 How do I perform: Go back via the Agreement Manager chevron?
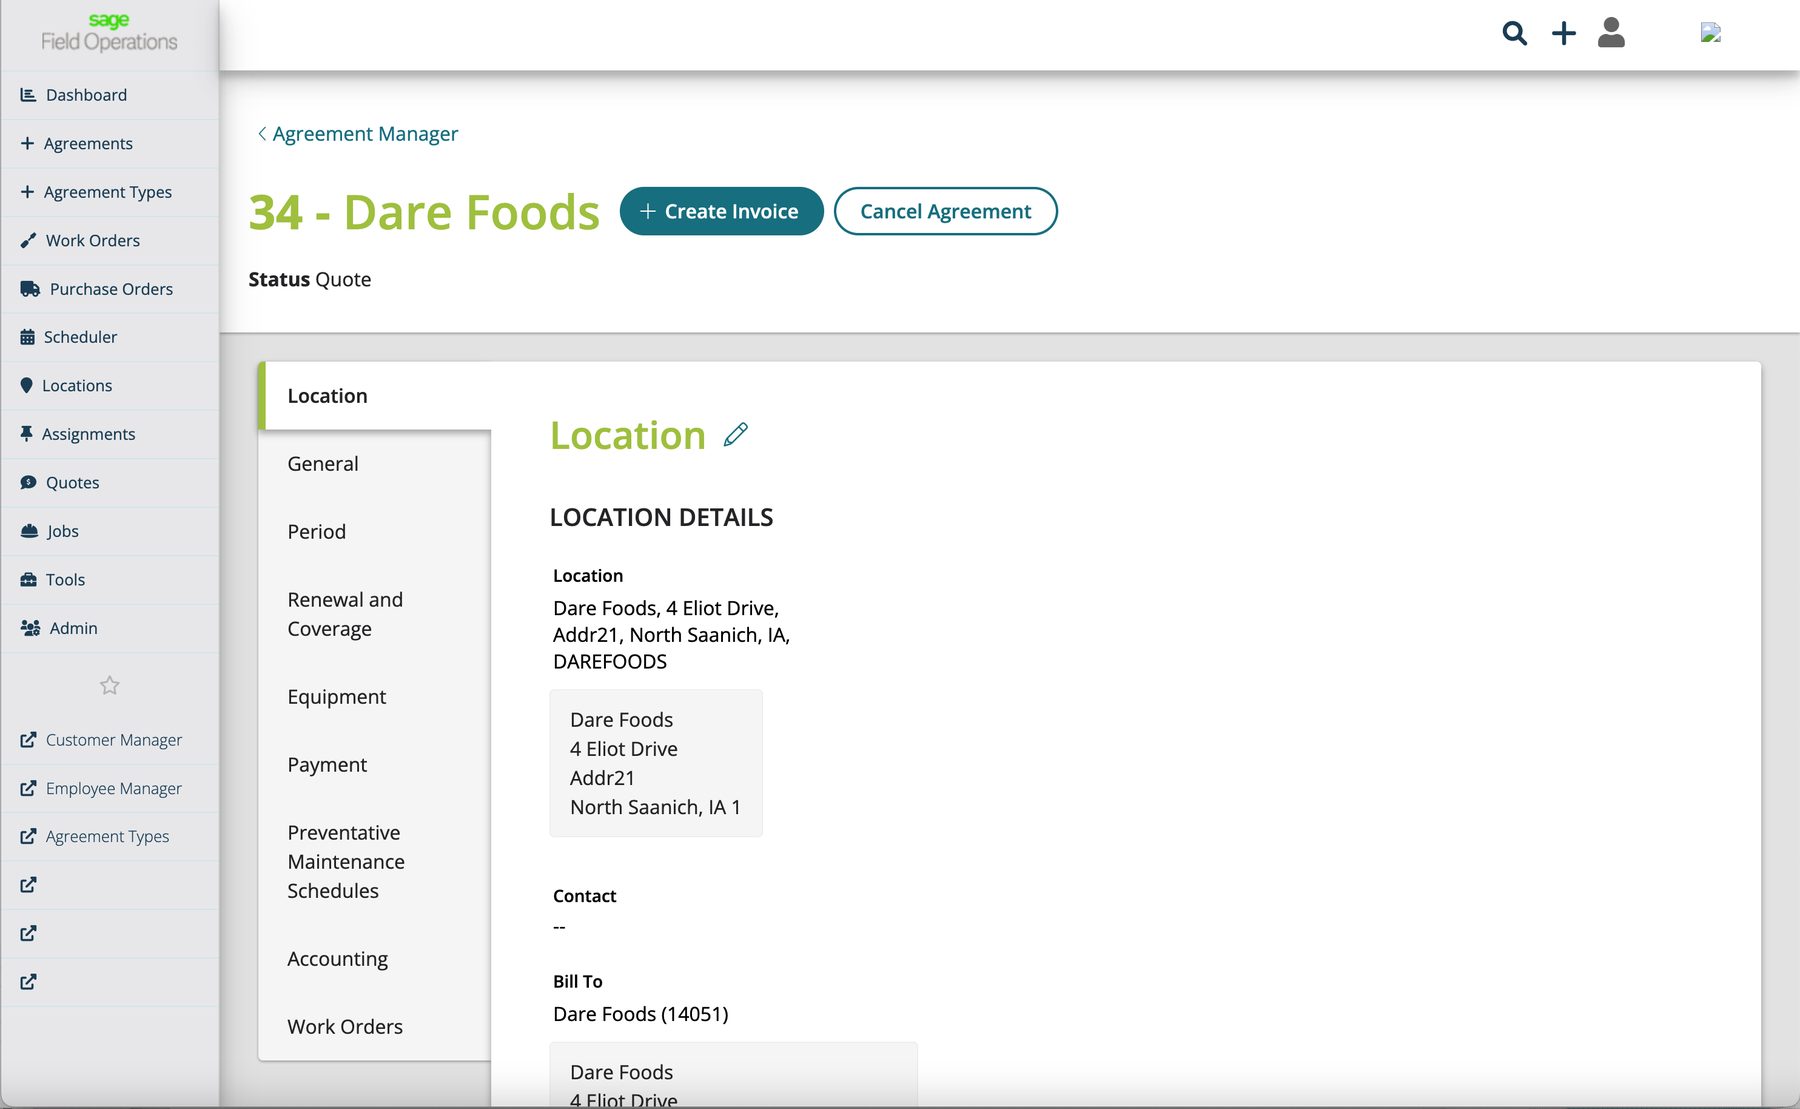click(x=262, y=134)
